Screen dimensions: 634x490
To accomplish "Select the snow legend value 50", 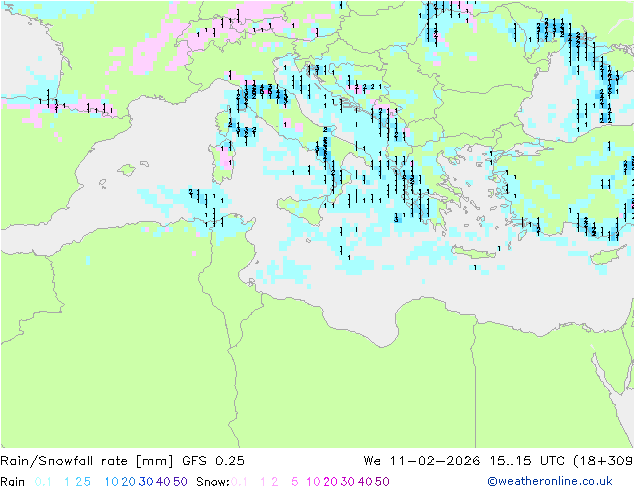I will (383, 482).
